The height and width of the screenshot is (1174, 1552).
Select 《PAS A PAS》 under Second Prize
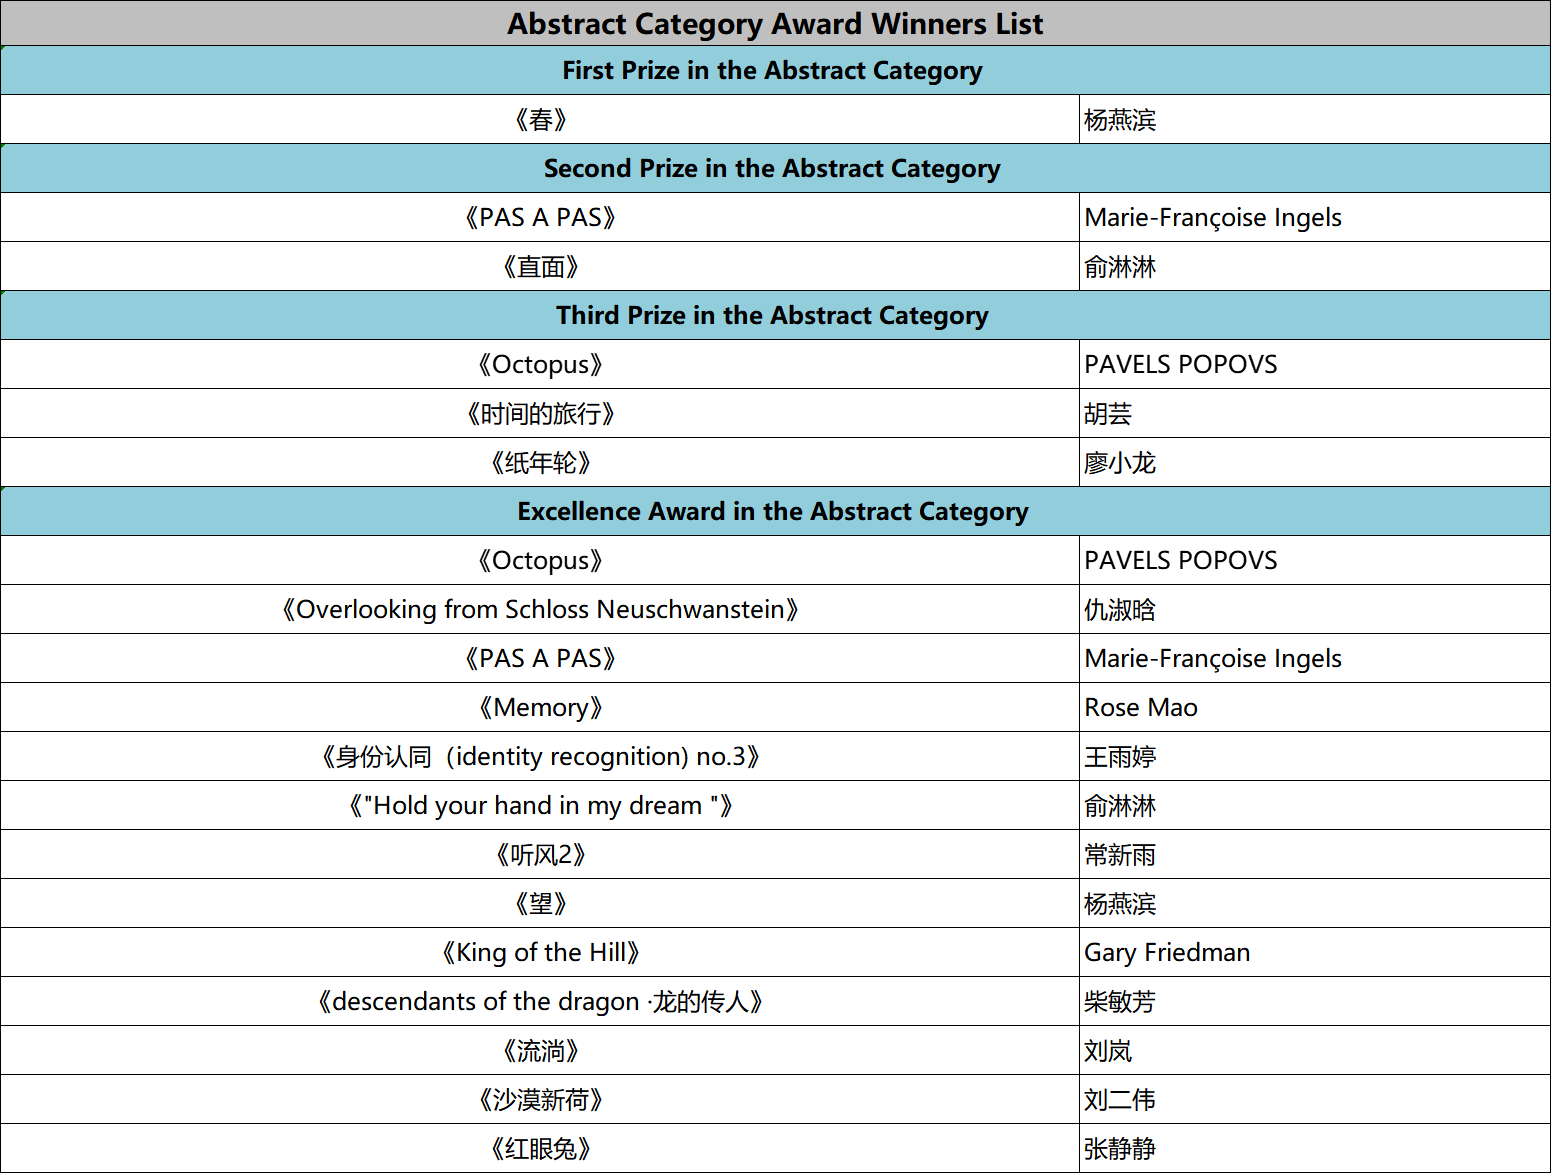pos(540,217)
